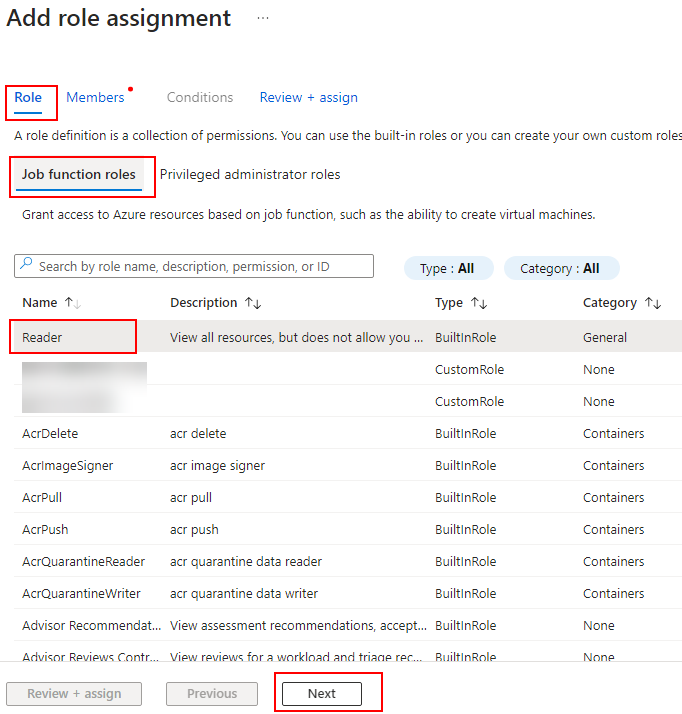Sort roles by Name column arrows

pyautogui.click(x=73, y=303)
